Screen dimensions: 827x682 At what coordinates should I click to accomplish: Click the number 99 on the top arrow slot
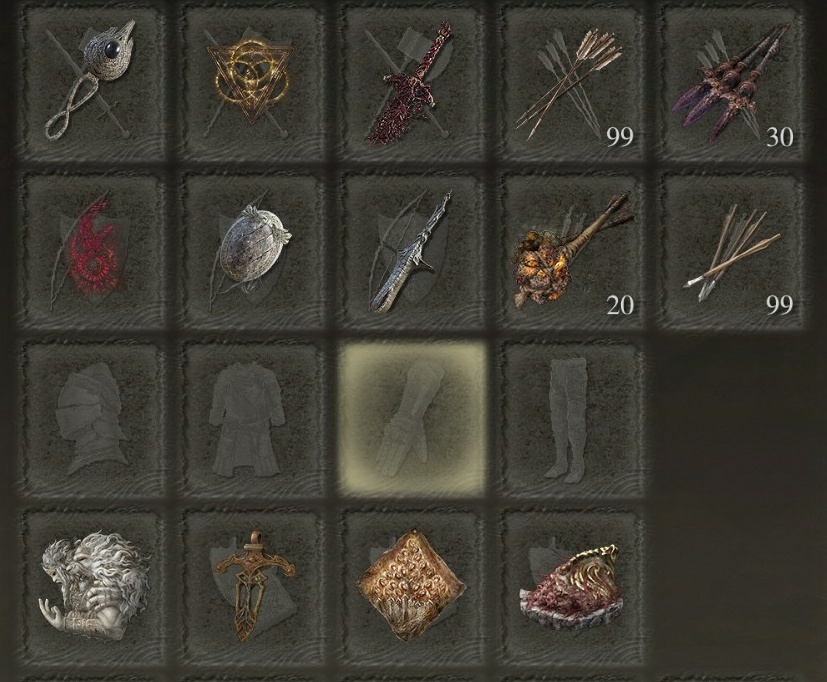pos(620,137)
